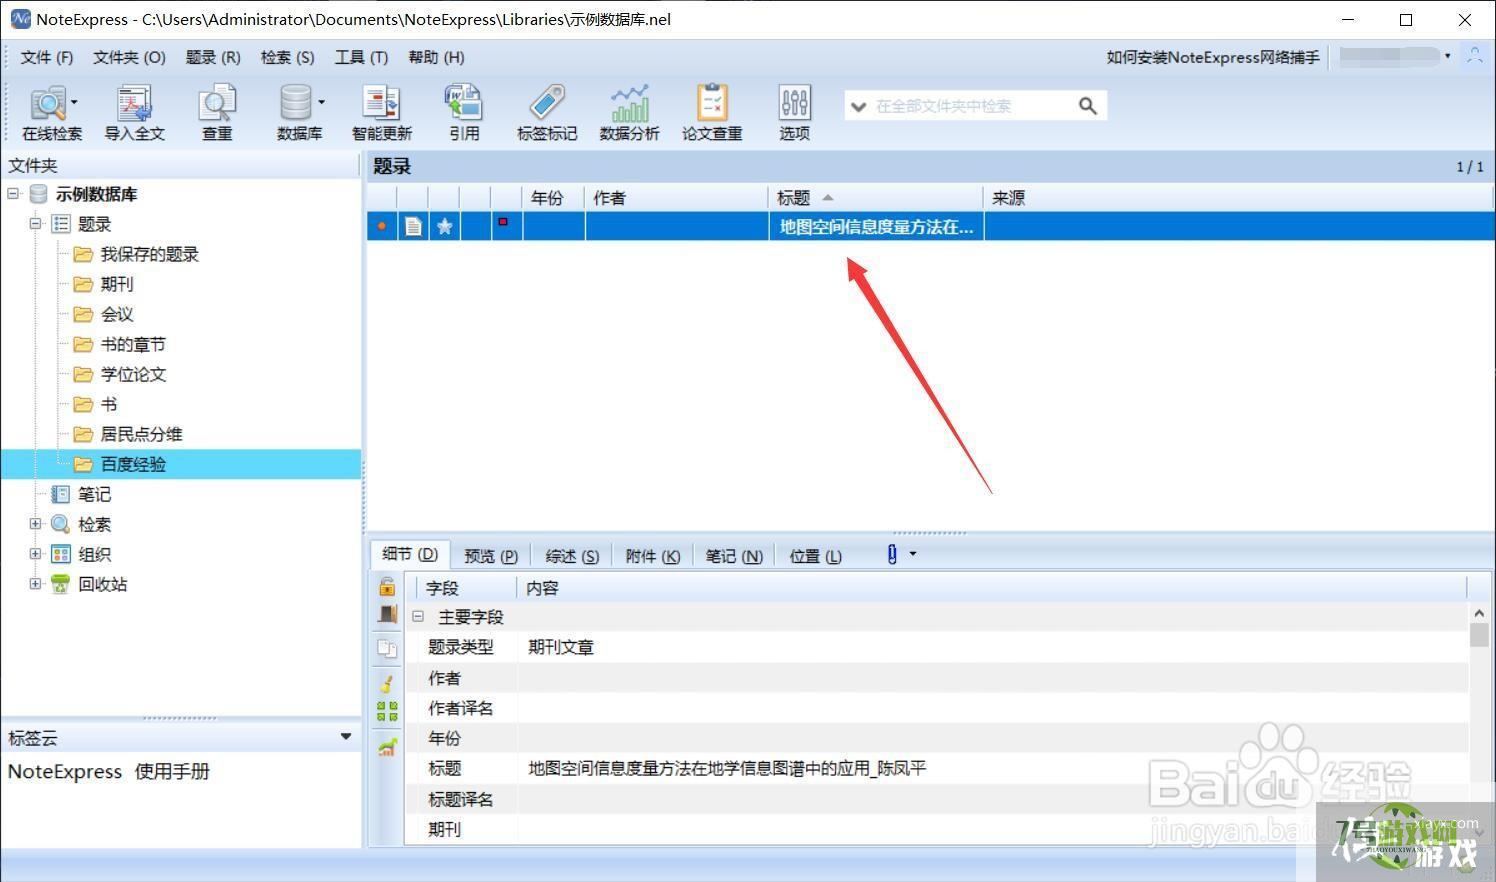1496x882 pixels.
Task: Sort records by 作者 column header
Action: pyautogui.click(x=676, y=198)
